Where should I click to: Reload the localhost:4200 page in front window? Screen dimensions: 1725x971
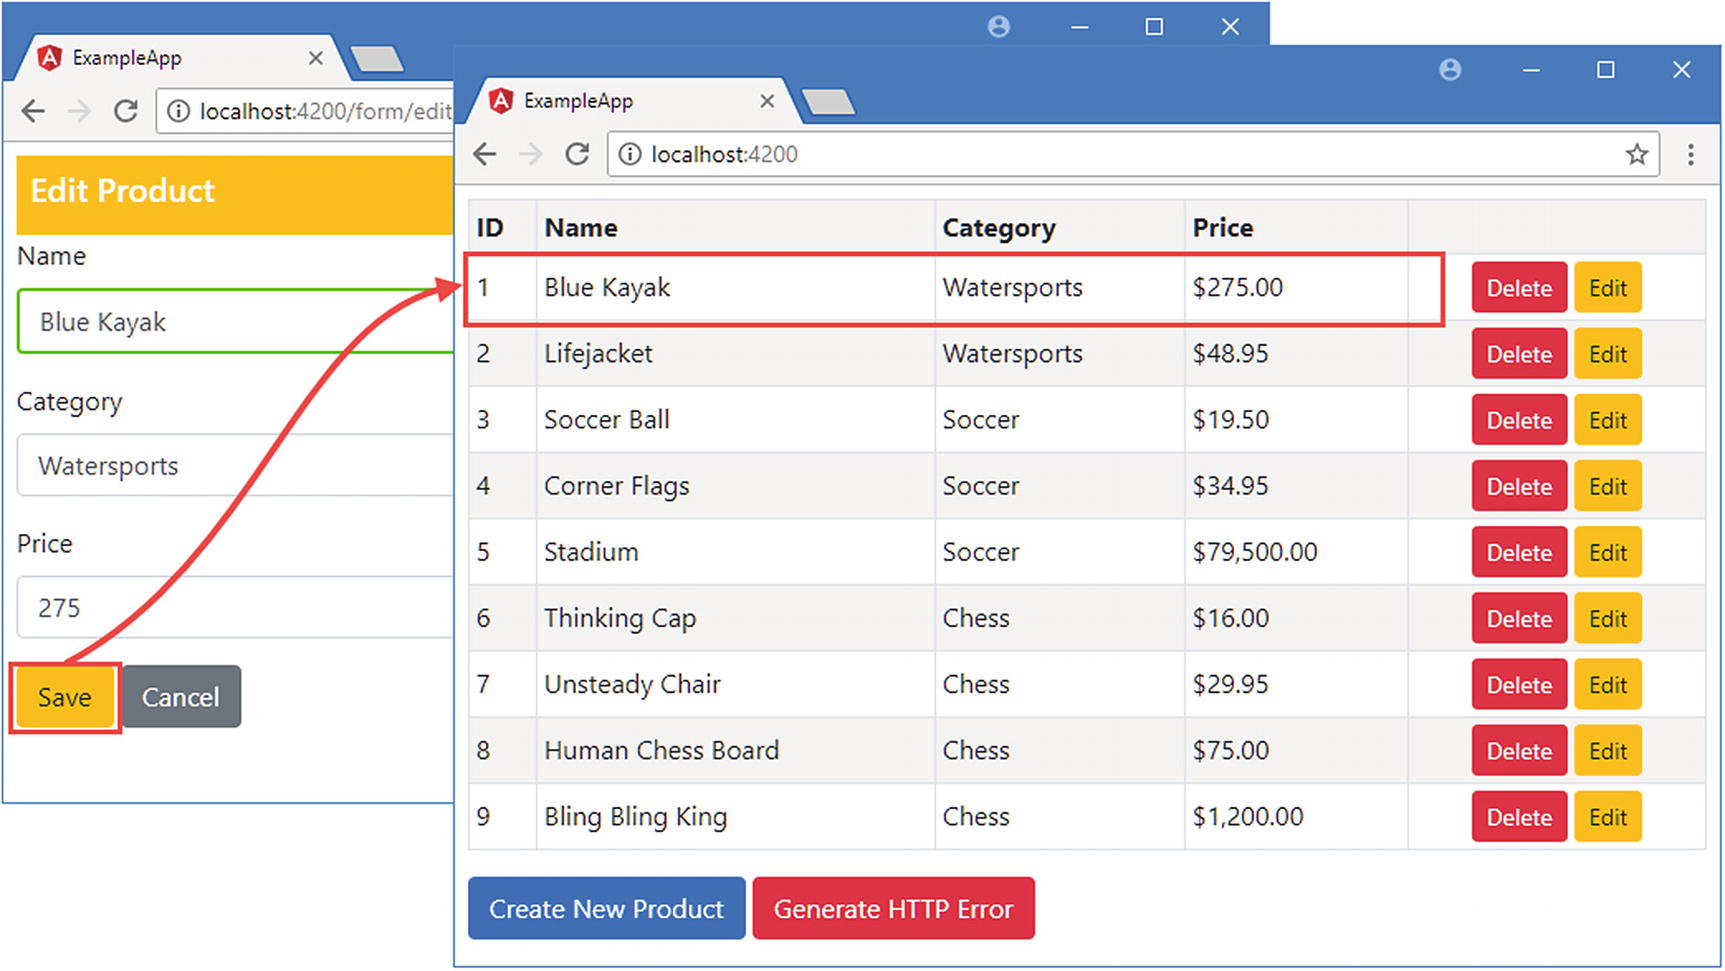pos(577,154)
